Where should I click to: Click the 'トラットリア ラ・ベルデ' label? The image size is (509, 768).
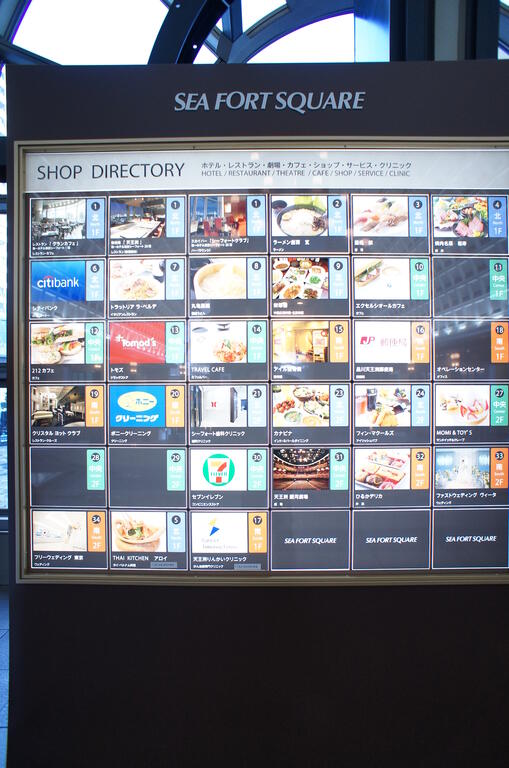pos(134,307)
